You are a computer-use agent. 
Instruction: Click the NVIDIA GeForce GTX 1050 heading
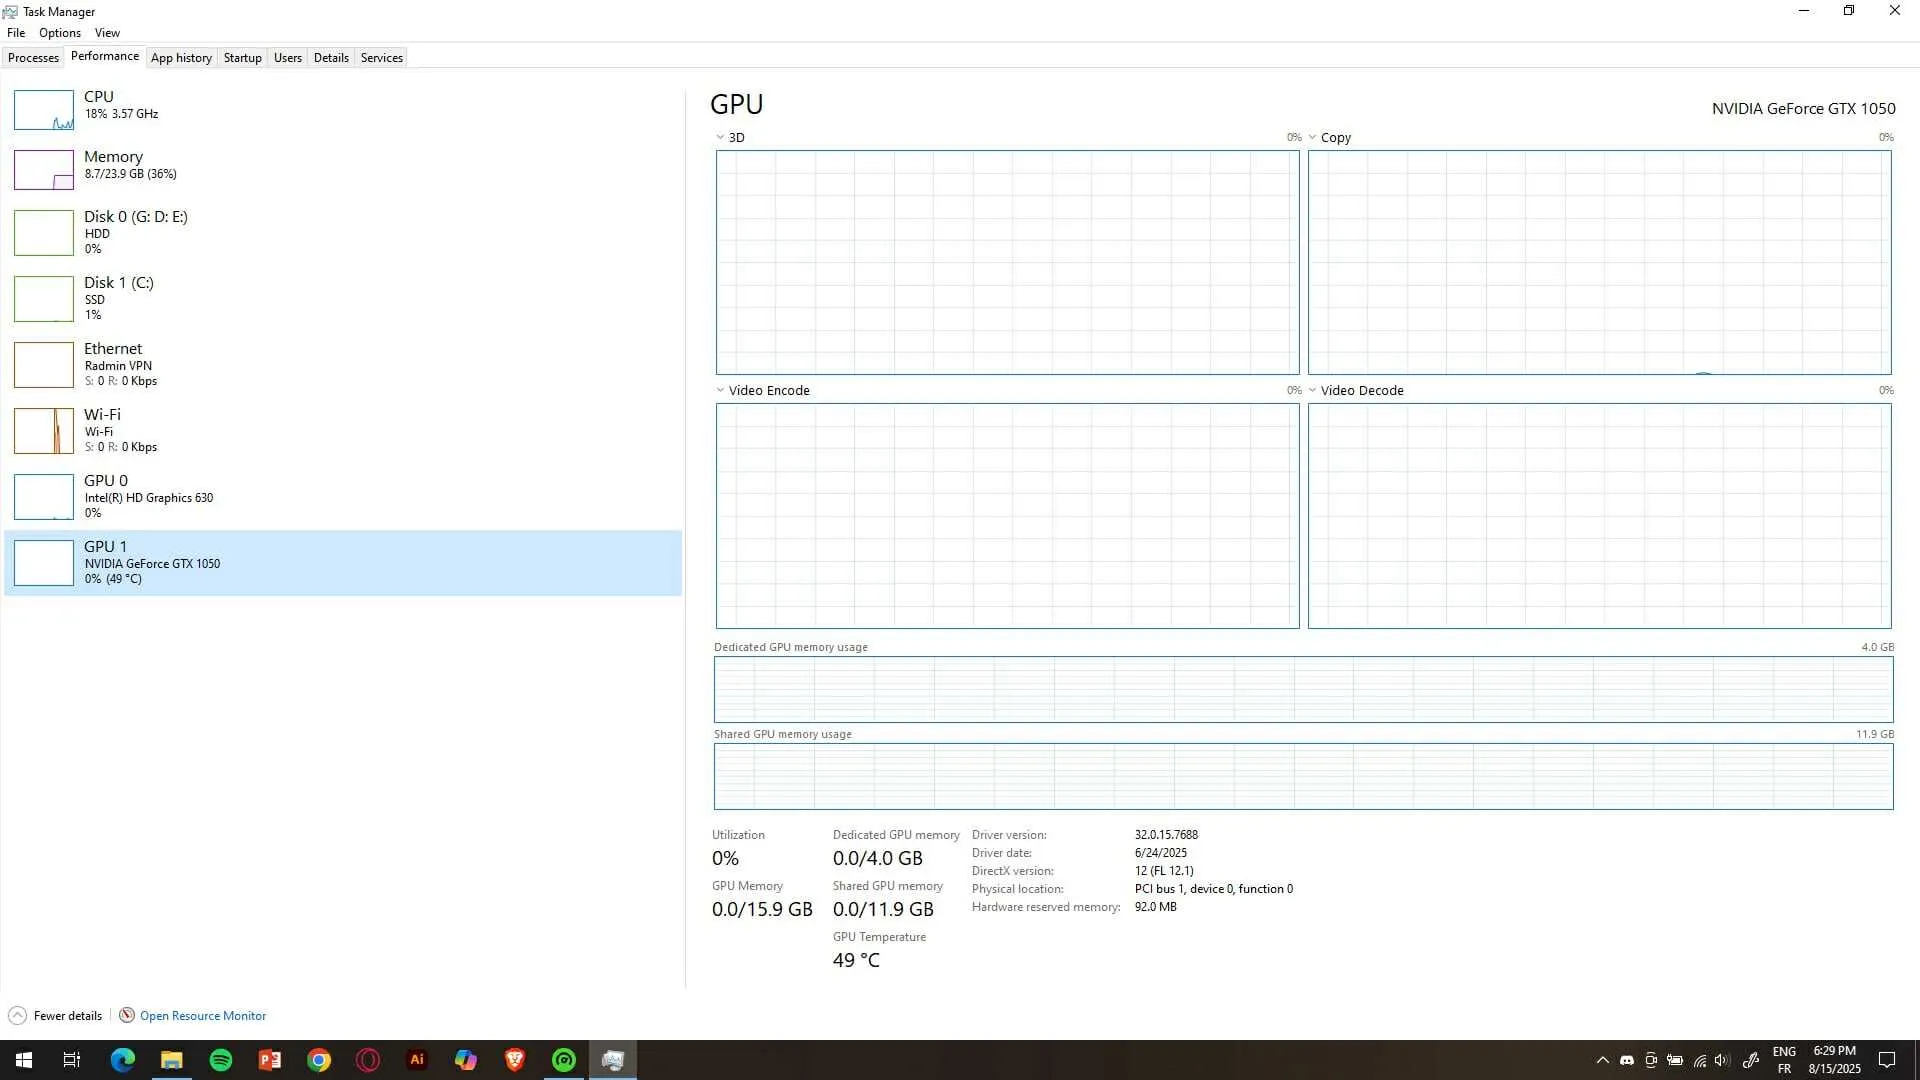tap(1803, 109)
